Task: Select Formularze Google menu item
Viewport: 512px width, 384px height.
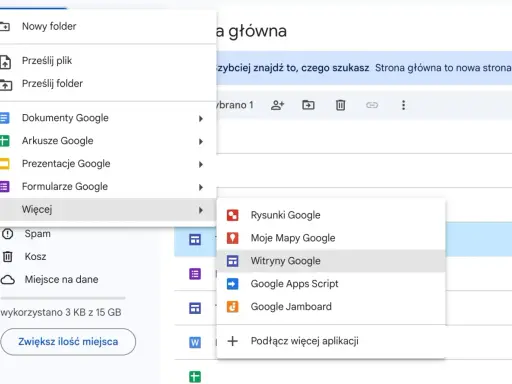Action: pyautogui.click(x=108, y=186)
